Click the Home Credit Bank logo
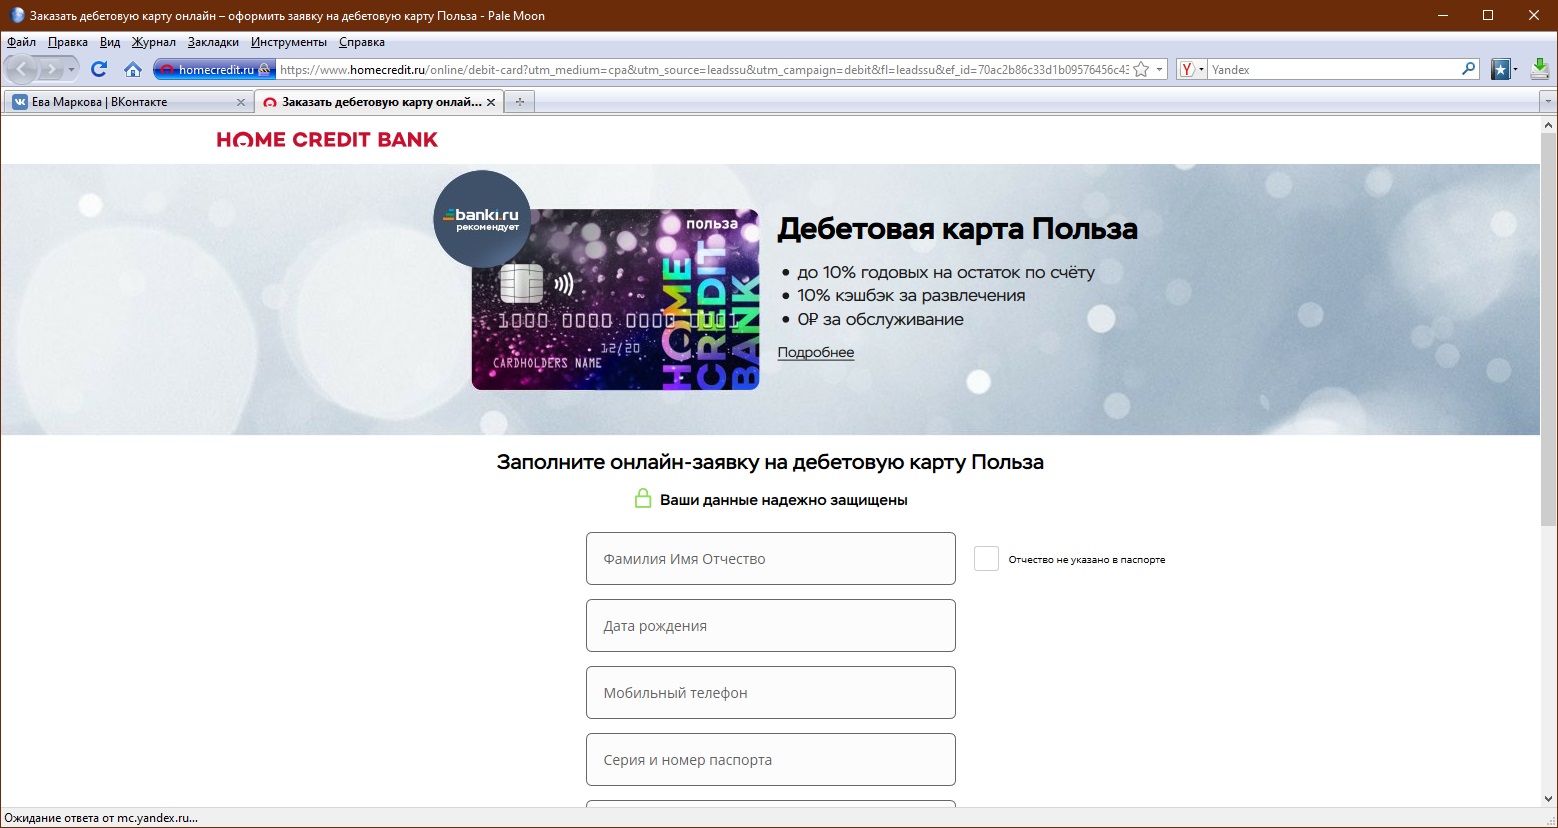1558x828 pixels. 327,140
